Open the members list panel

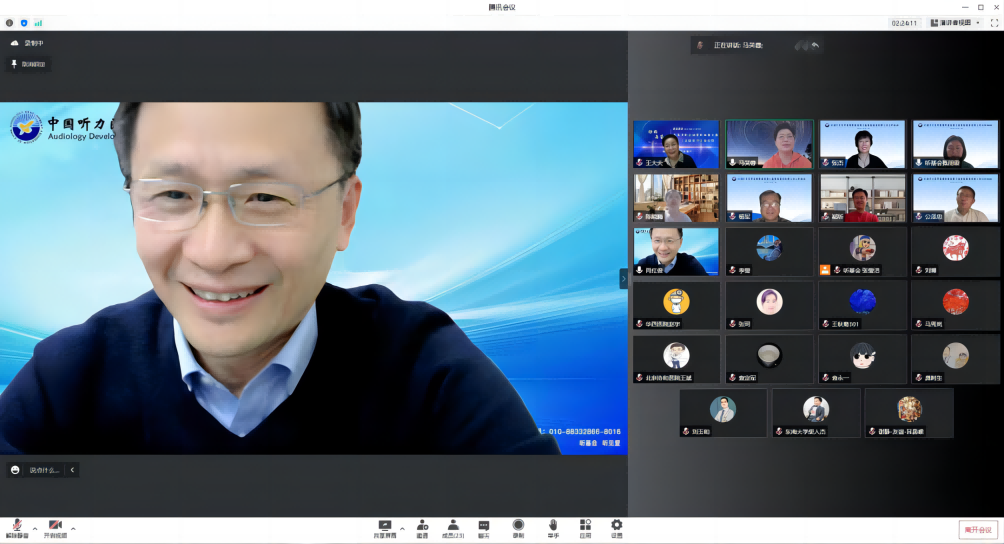click(453, 526)
